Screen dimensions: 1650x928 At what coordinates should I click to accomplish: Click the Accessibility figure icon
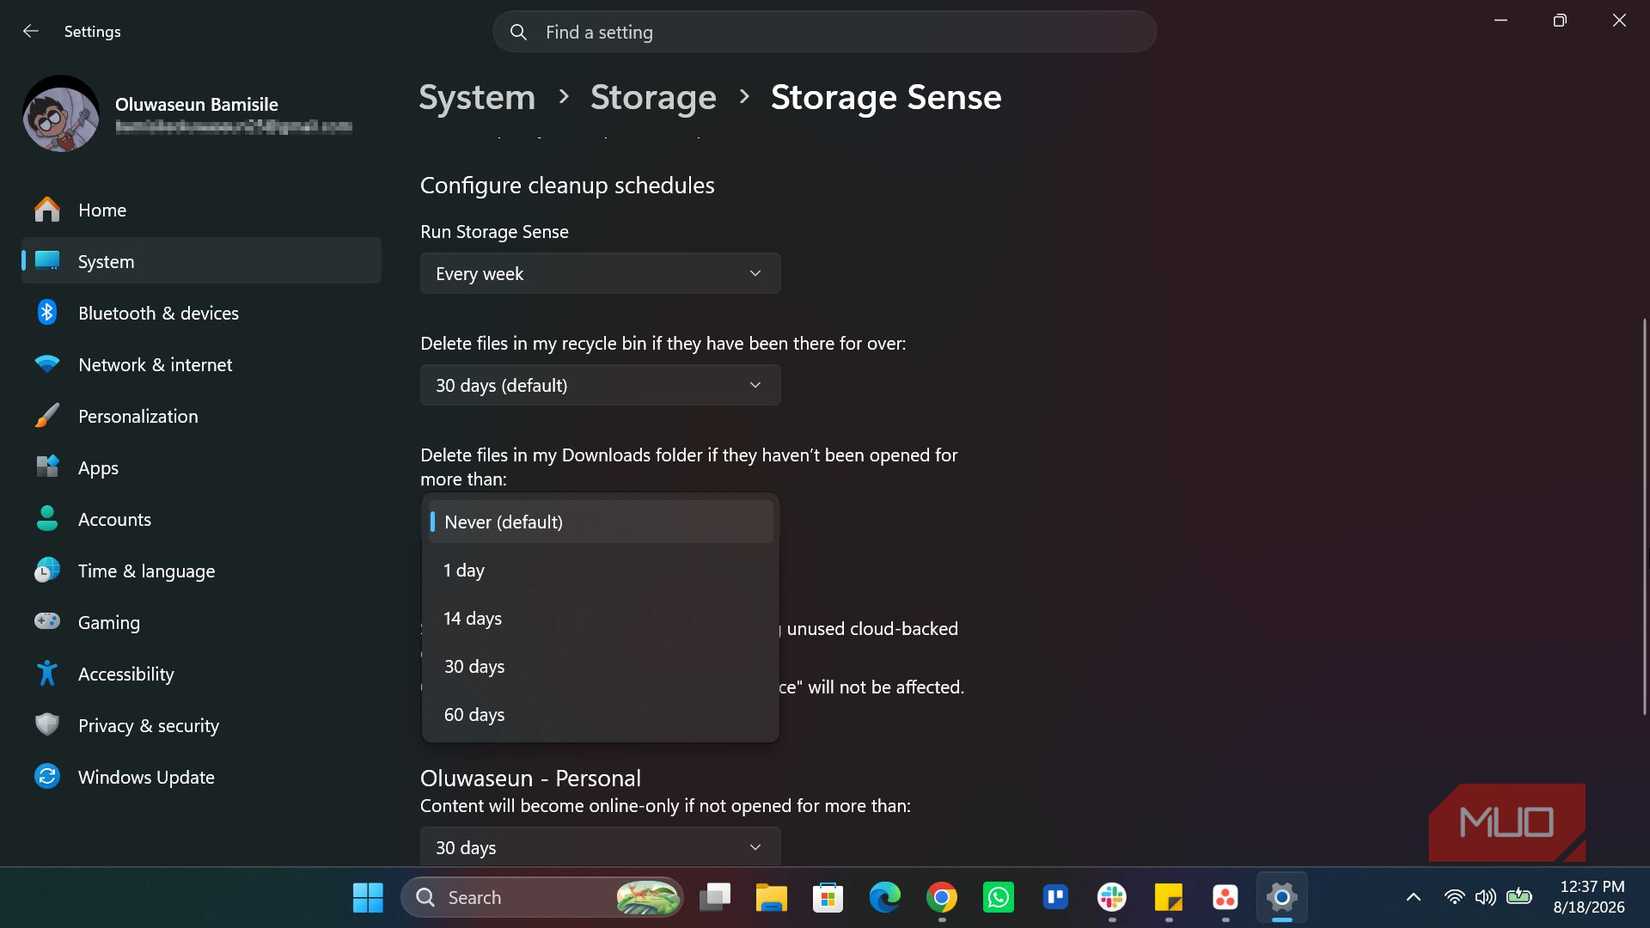(x=47, y=673)
